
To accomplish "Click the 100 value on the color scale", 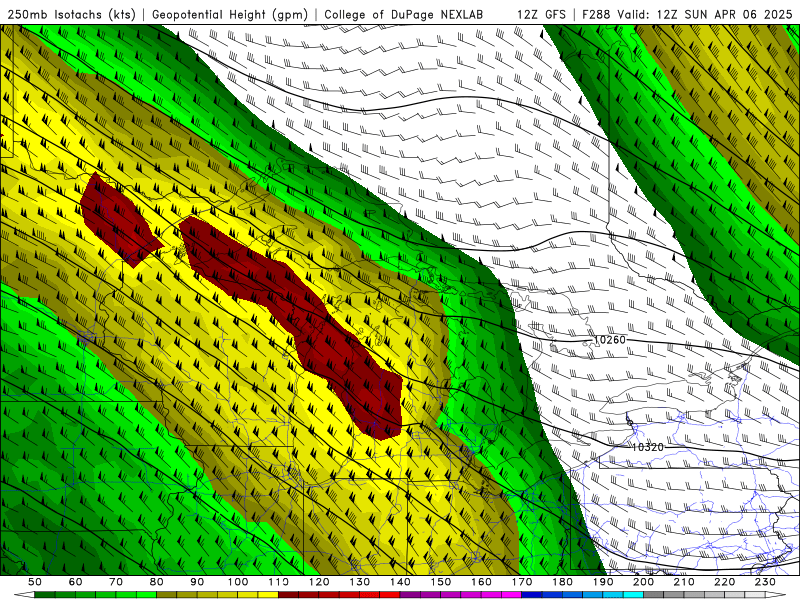I will coord(238,582).
